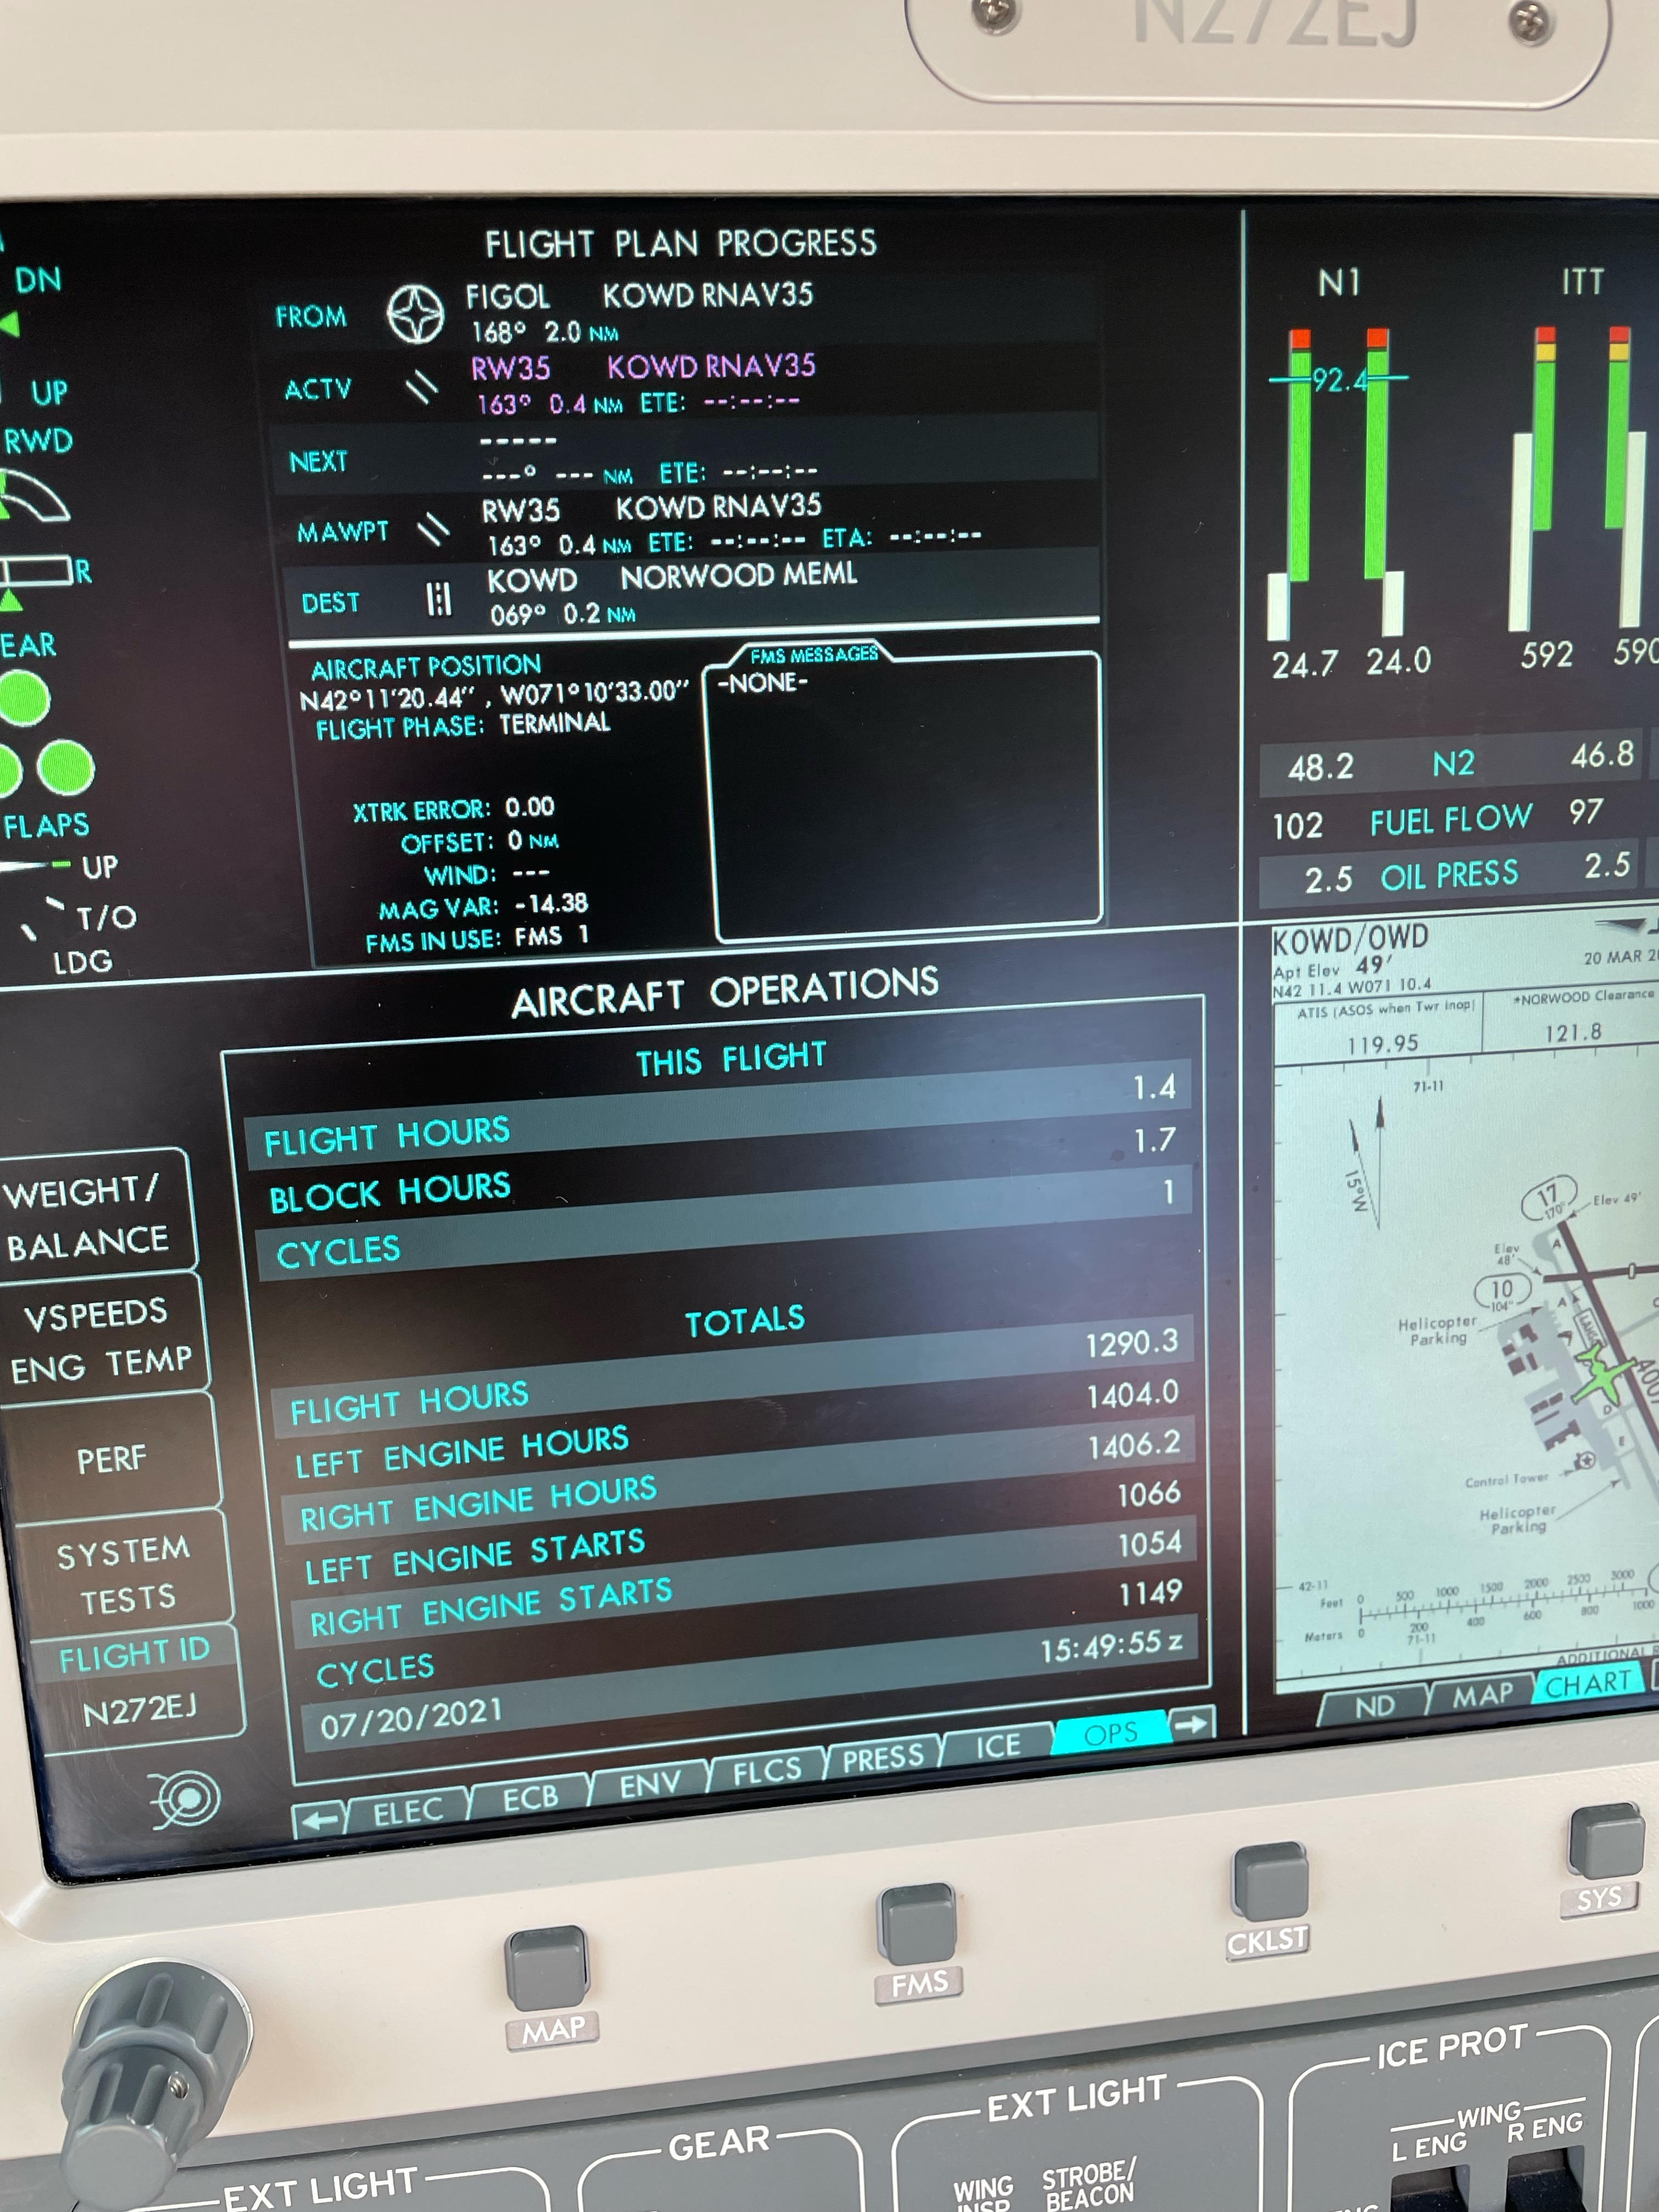Click the right arrow next to OPS
The width and height of the screenshot is (1659, 2212).
(x=1191, y=1724)
